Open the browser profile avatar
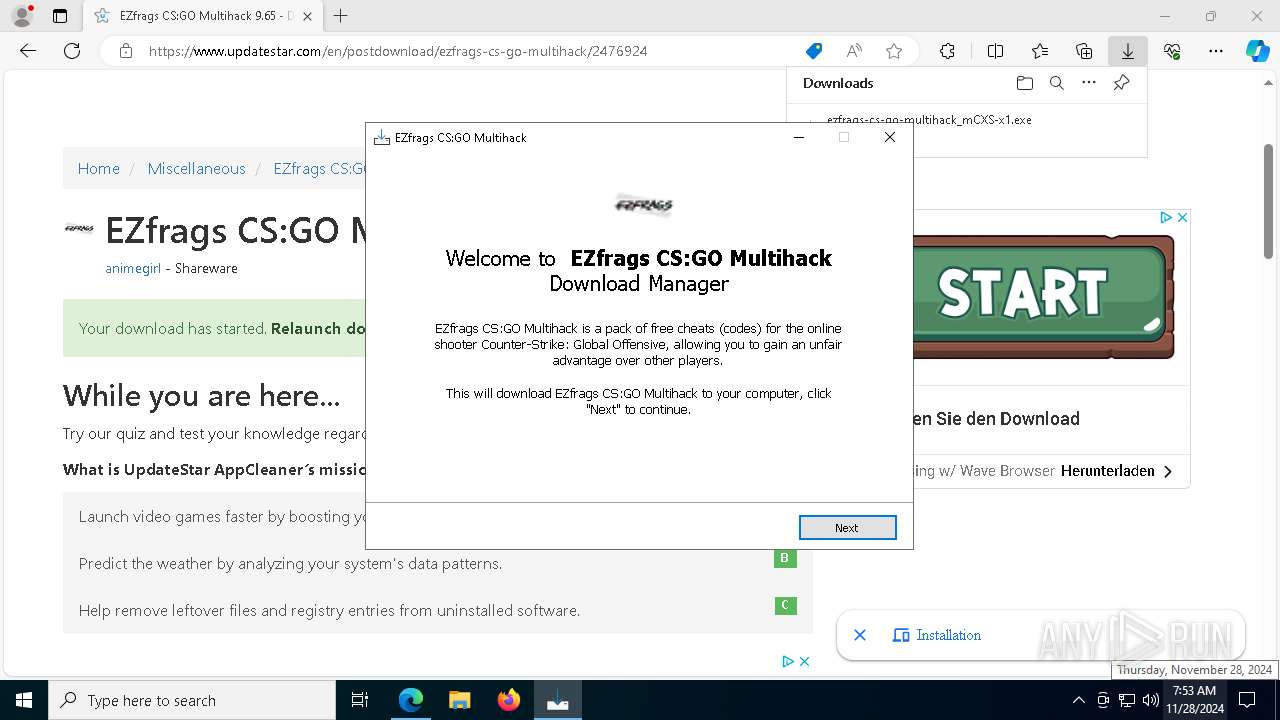This screenshot has width=1280, height=720. click(22, 16)
